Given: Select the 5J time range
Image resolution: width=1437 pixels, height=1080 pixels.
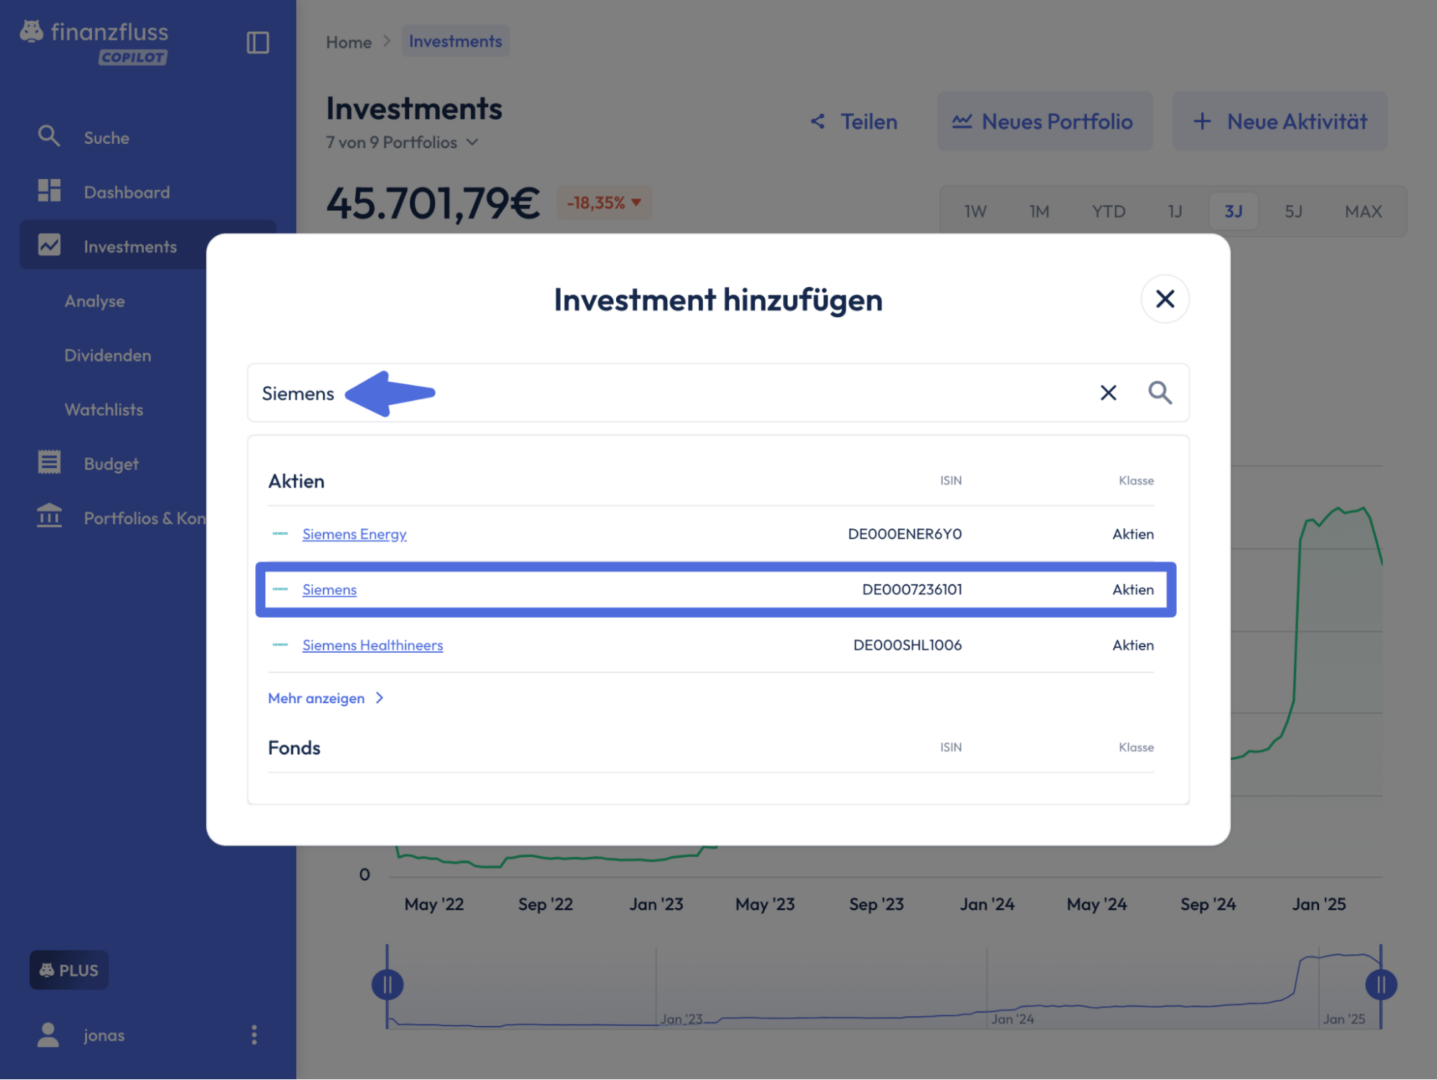Looking at the screenshot, I should 1293,211.
